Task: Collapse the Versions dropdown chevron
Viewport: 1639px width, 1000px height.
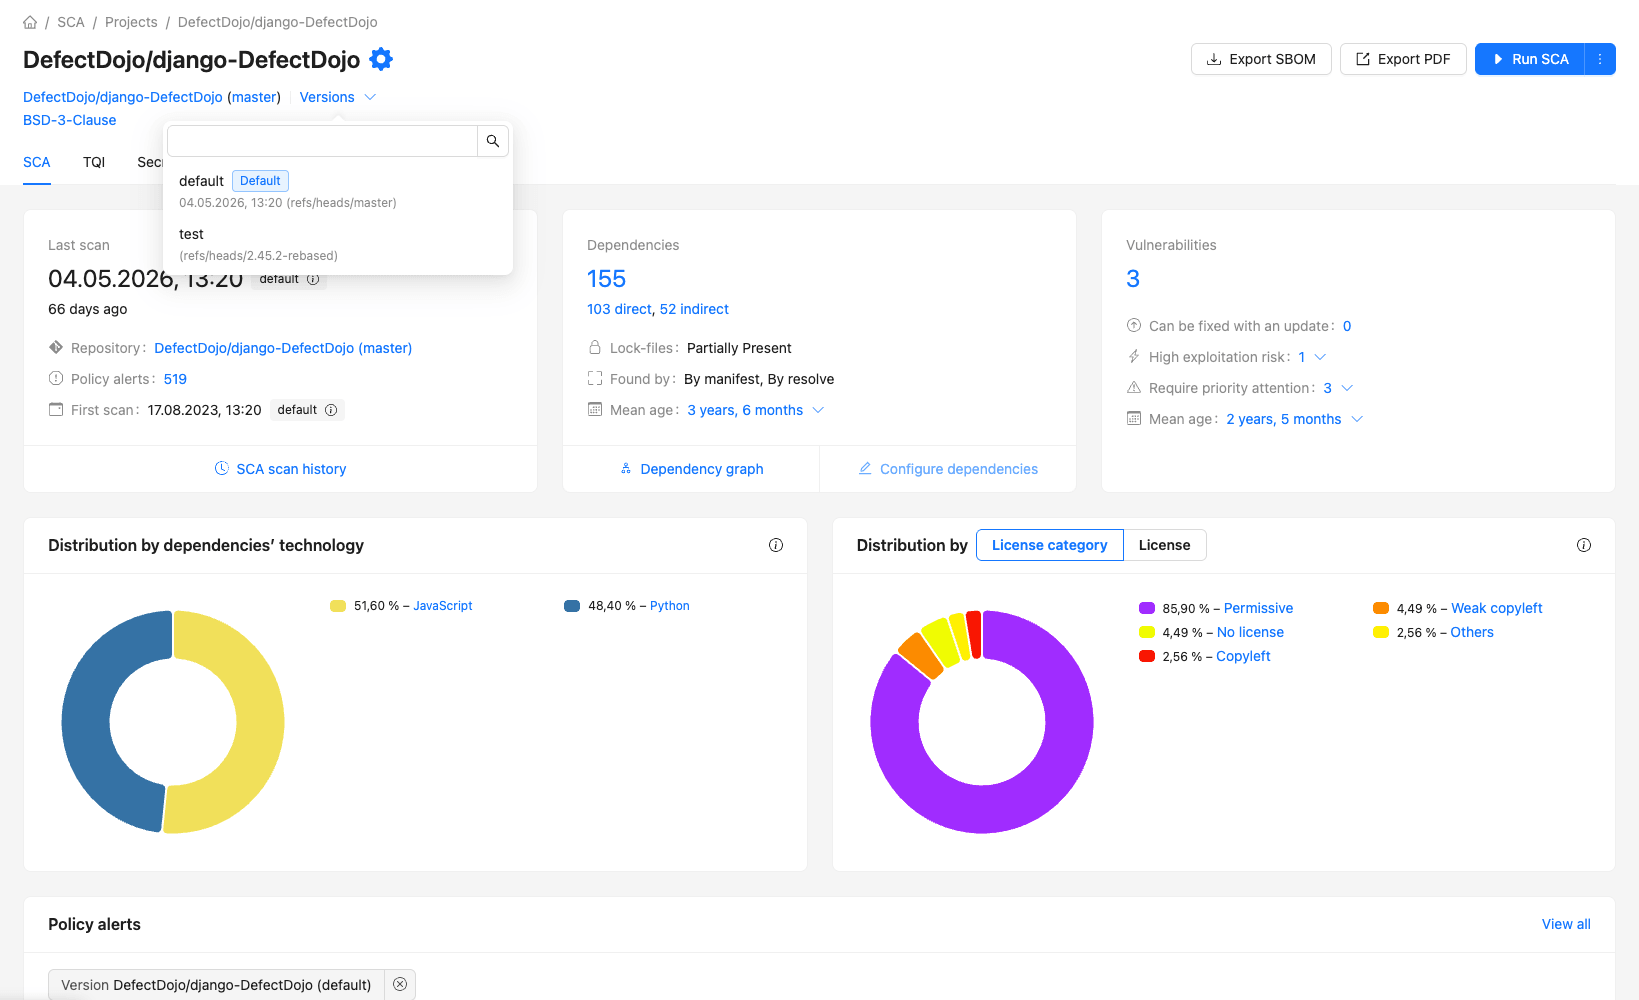Action: [370, 97]
